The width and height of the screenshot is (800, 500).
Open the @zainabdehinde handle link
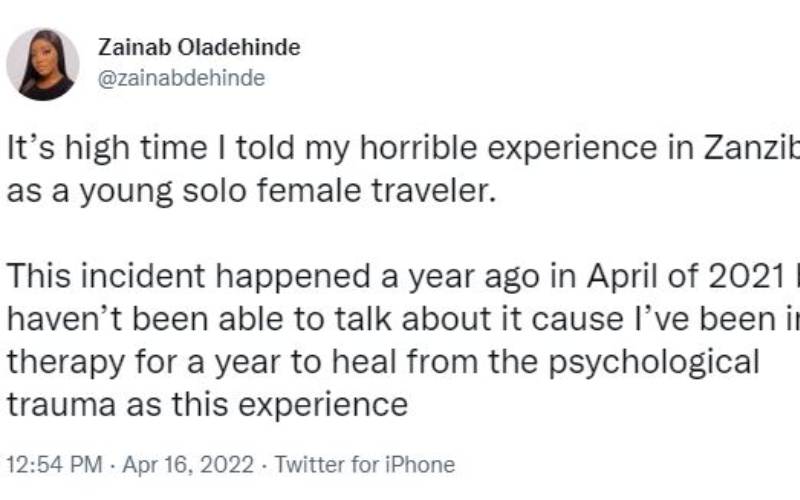(181, 78)
